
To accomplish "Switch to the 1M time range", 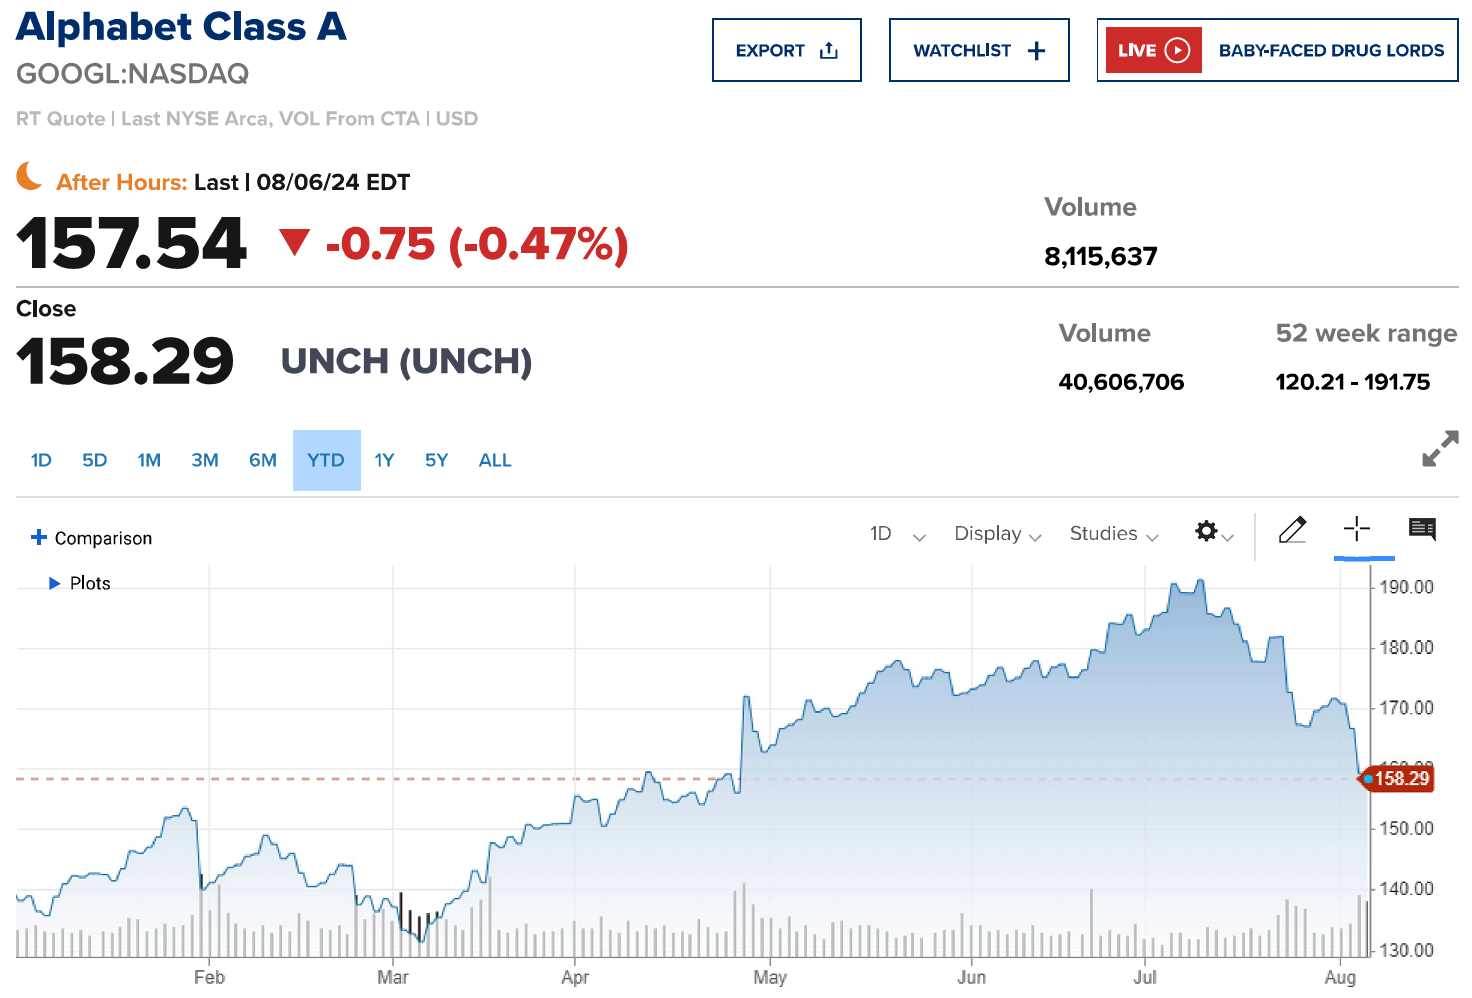I will coord(149,460).
